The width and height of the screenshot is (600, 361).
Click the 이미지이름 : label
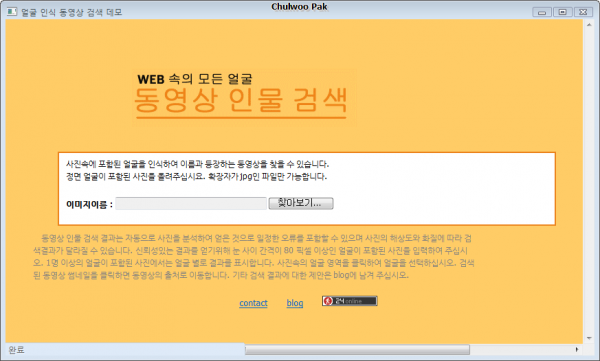click(x=89, y=204)
